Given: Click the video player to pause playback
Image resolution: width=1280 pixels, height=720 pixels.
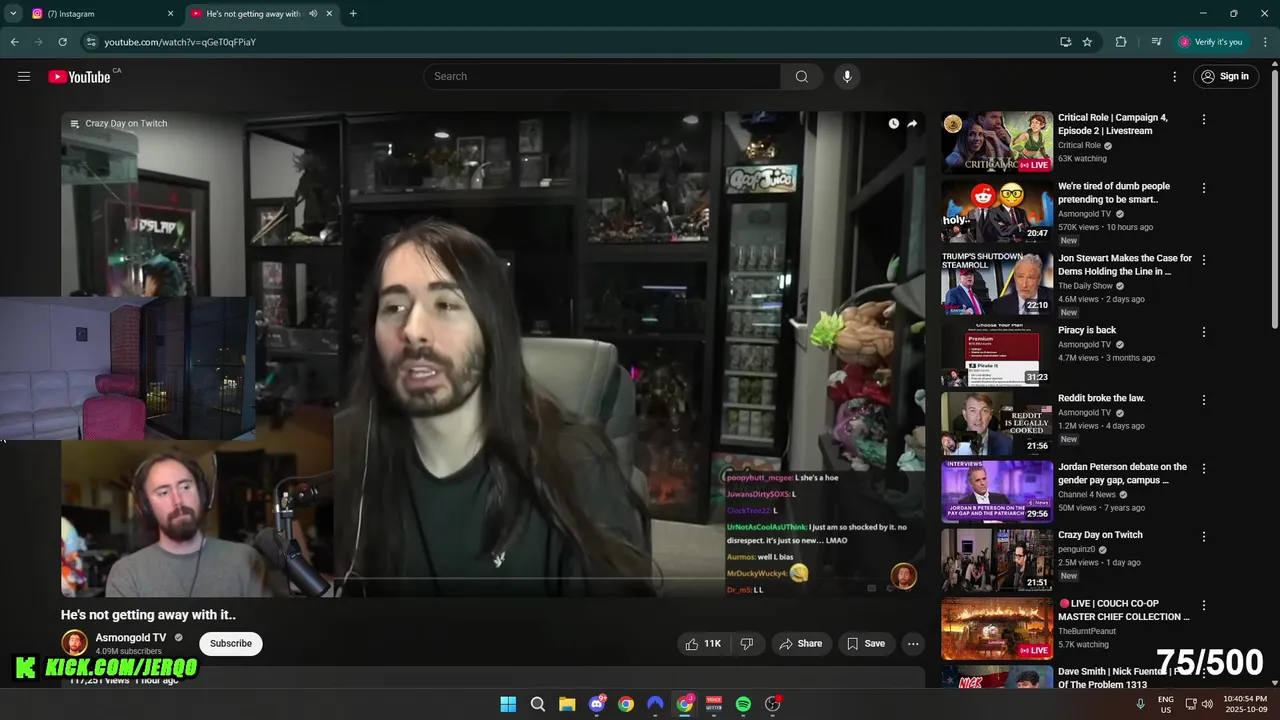Looking at the screenshot, I should [x=492, y=353].
